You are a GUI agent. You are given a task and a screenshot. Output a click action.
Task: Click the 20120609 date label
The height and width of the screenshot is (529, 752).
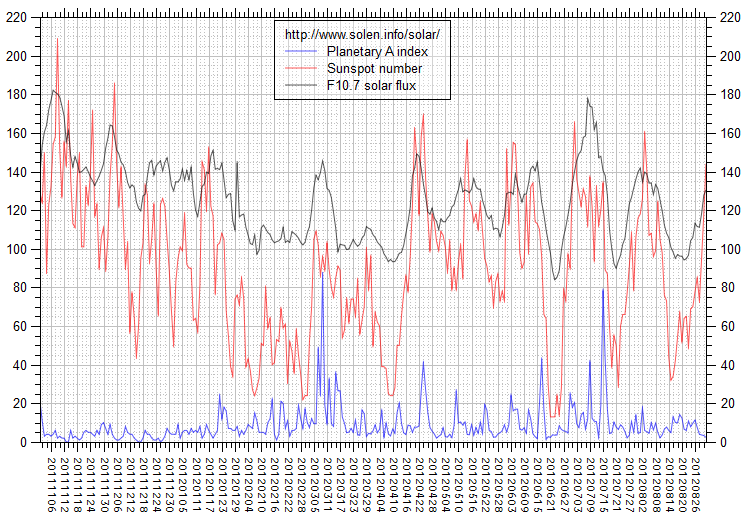click(x=525, y=485)
